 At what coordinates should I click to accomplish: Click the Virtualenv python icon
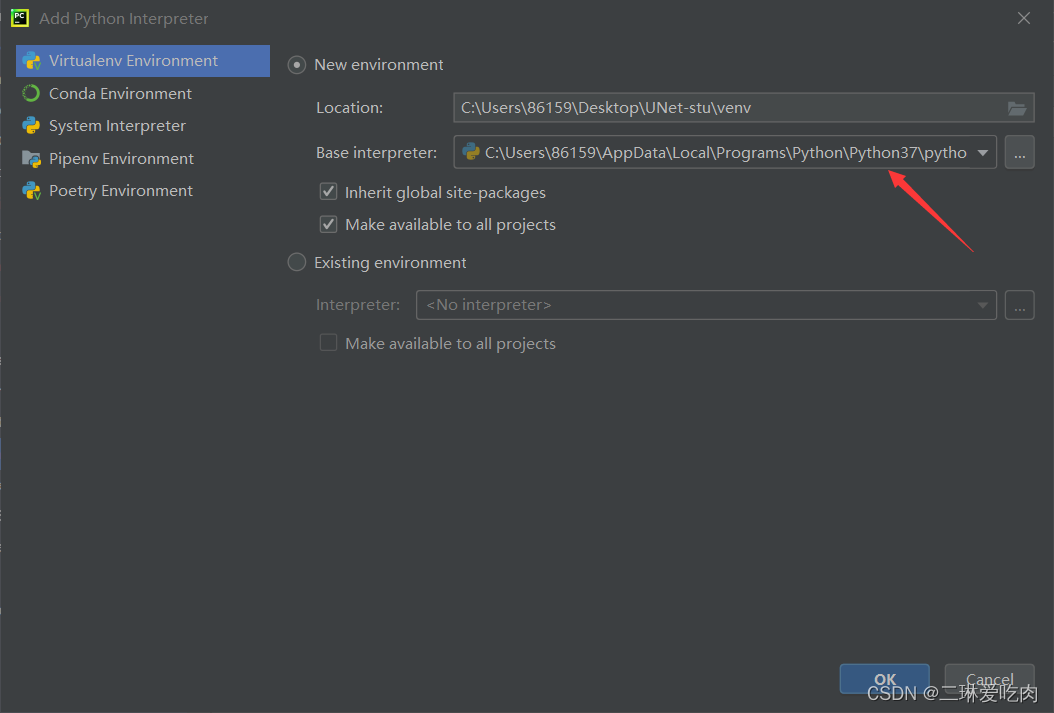[x=31, y=60]
